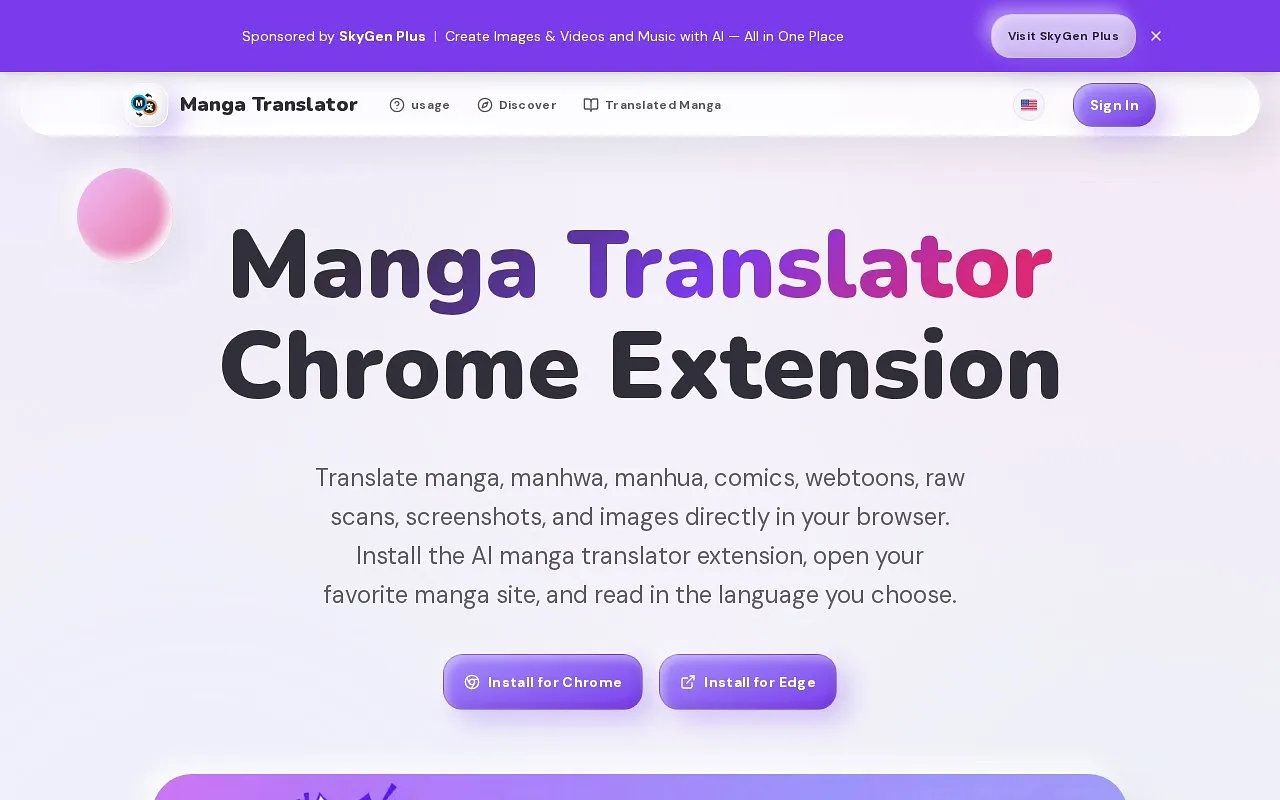Click the banner text about creating images with AI

click(x=644, y=36)
